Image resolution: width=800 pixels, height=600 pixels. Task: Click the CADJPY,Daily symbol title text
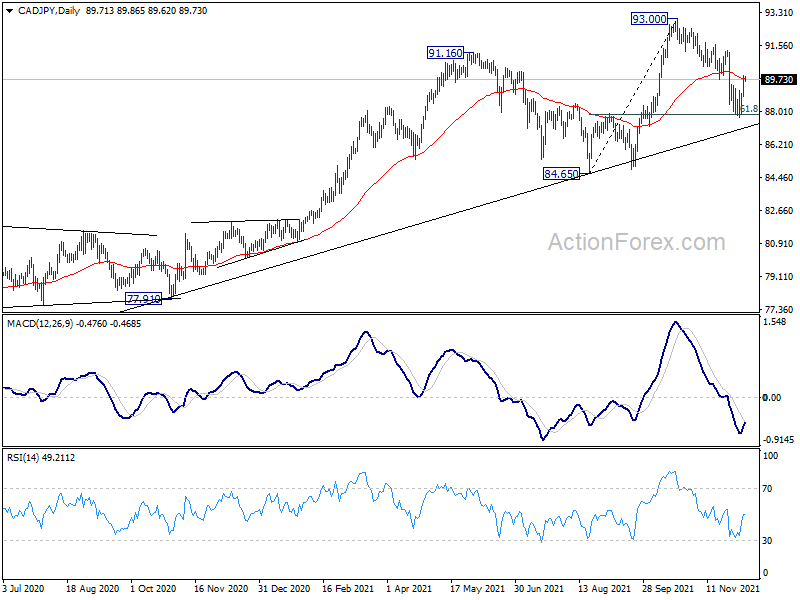[x=48, y=11]
